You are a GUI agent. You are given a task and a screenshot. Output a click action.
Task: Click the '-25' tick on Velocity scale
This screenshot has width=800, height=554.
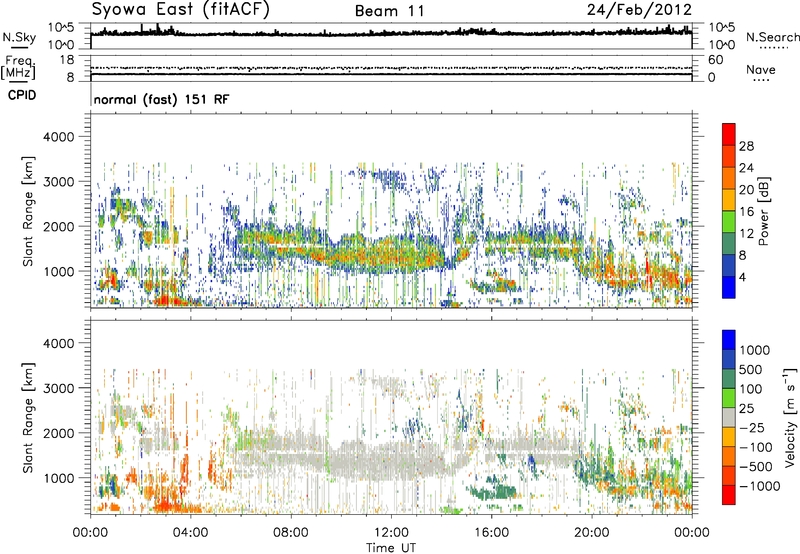755,427
